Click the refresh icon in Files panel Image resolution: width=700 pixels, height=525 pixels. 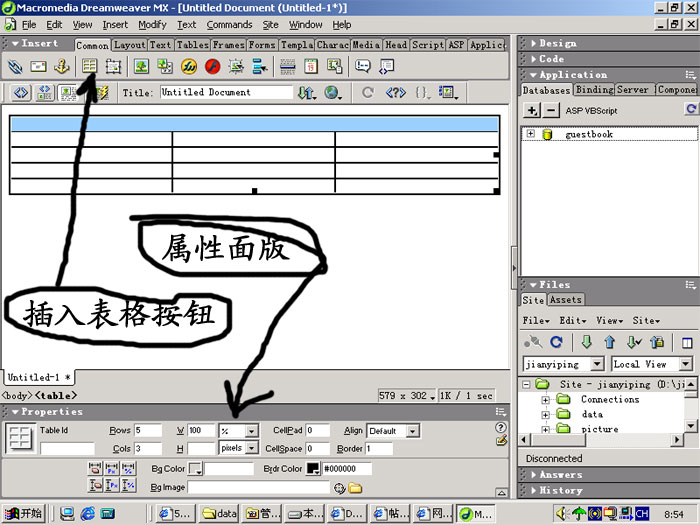click(x=556, y=342)
